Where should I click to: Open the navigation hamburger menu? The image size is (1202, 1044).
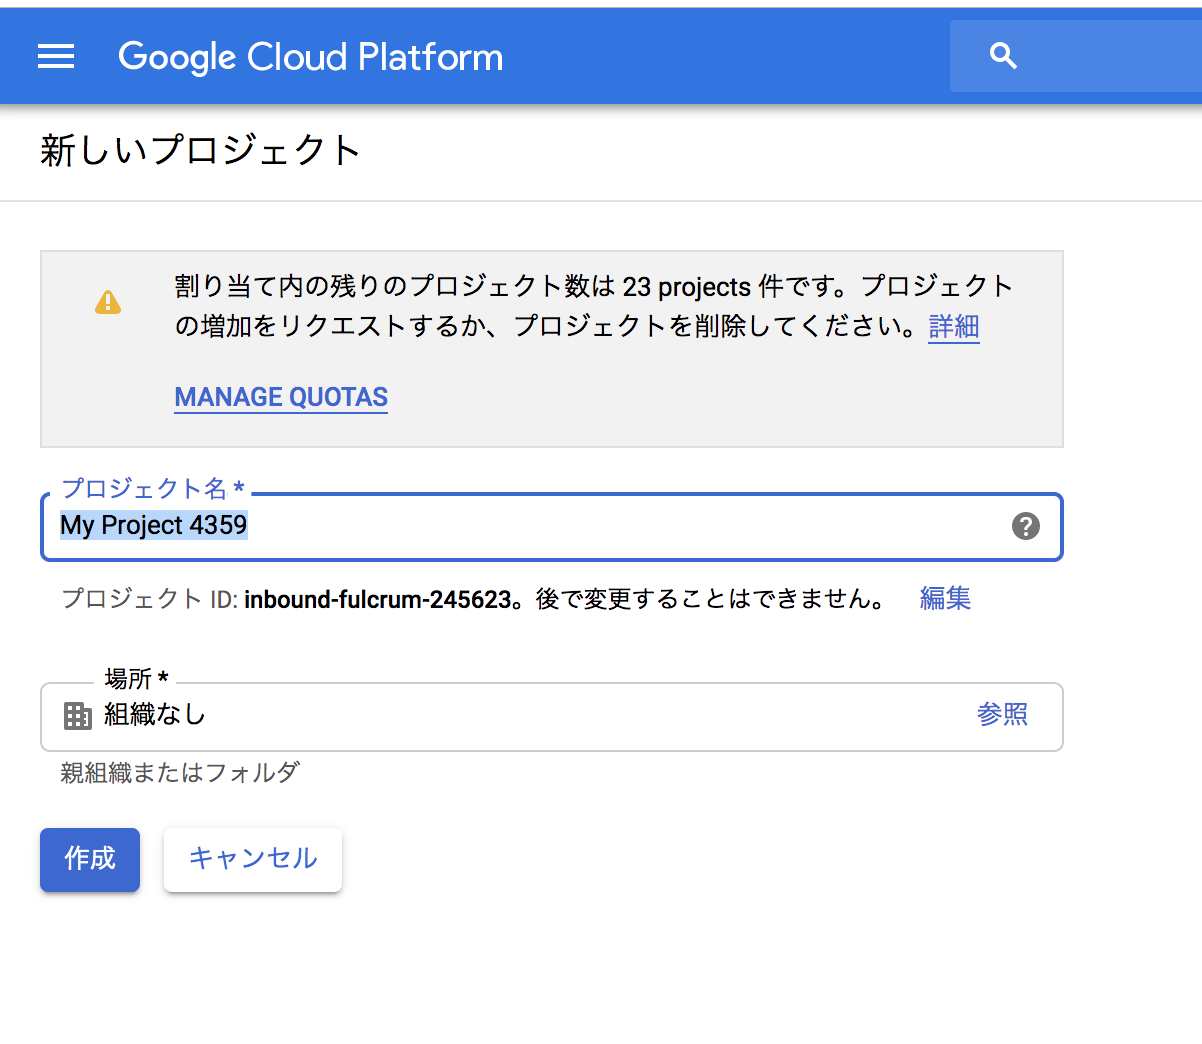click(56, 56)
